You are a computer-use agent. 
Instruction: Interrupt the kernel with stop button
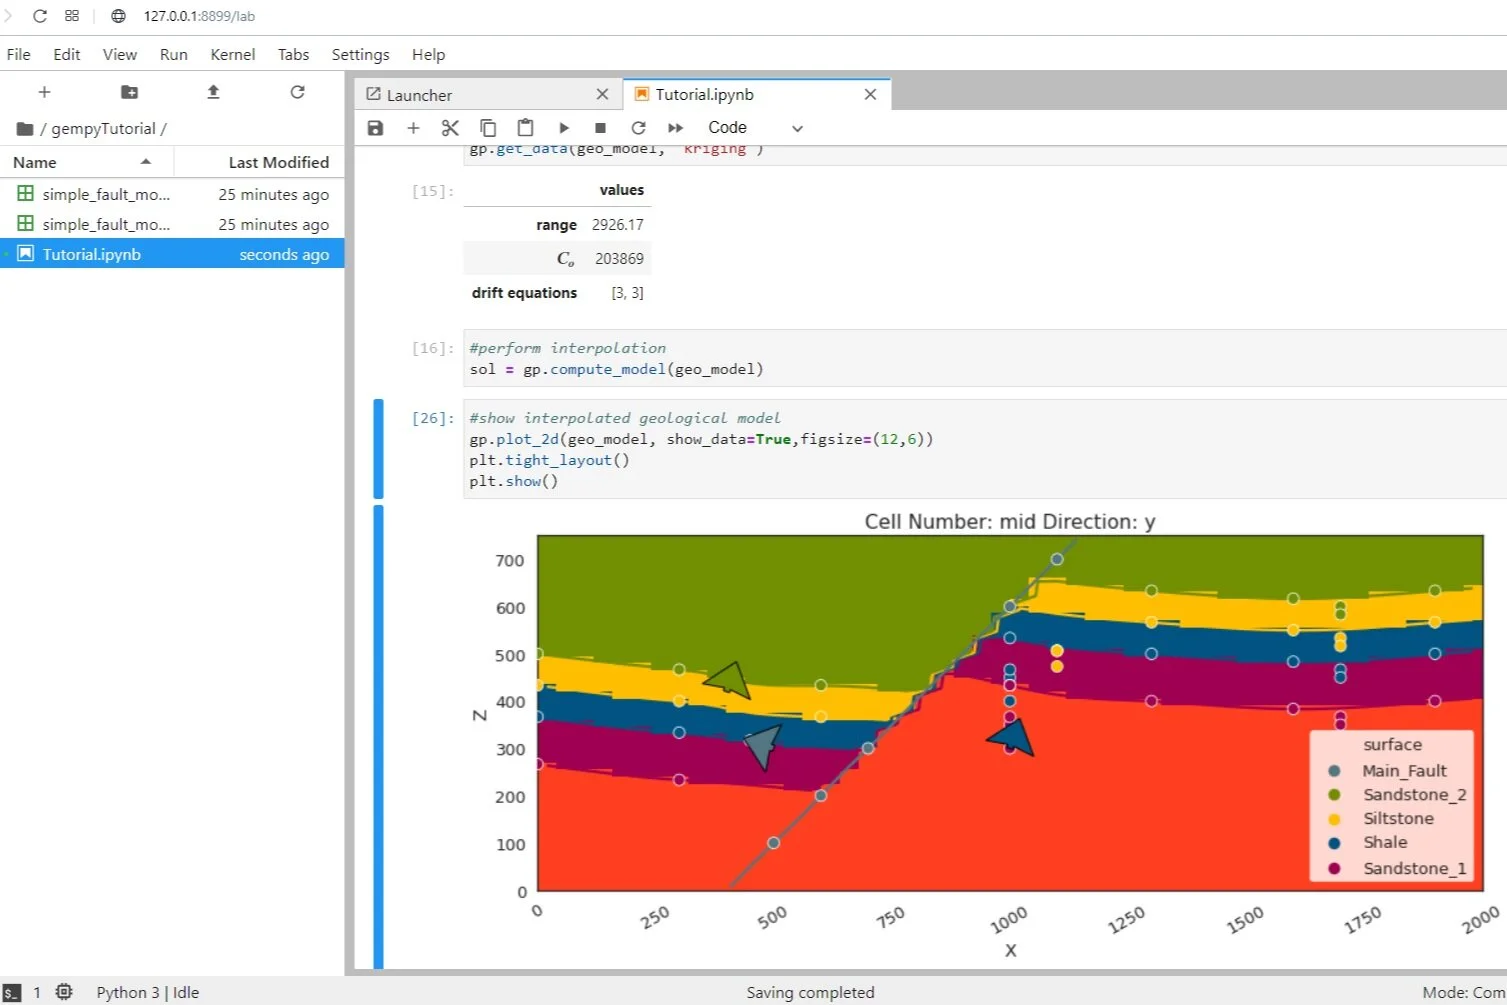coord(601,127)
